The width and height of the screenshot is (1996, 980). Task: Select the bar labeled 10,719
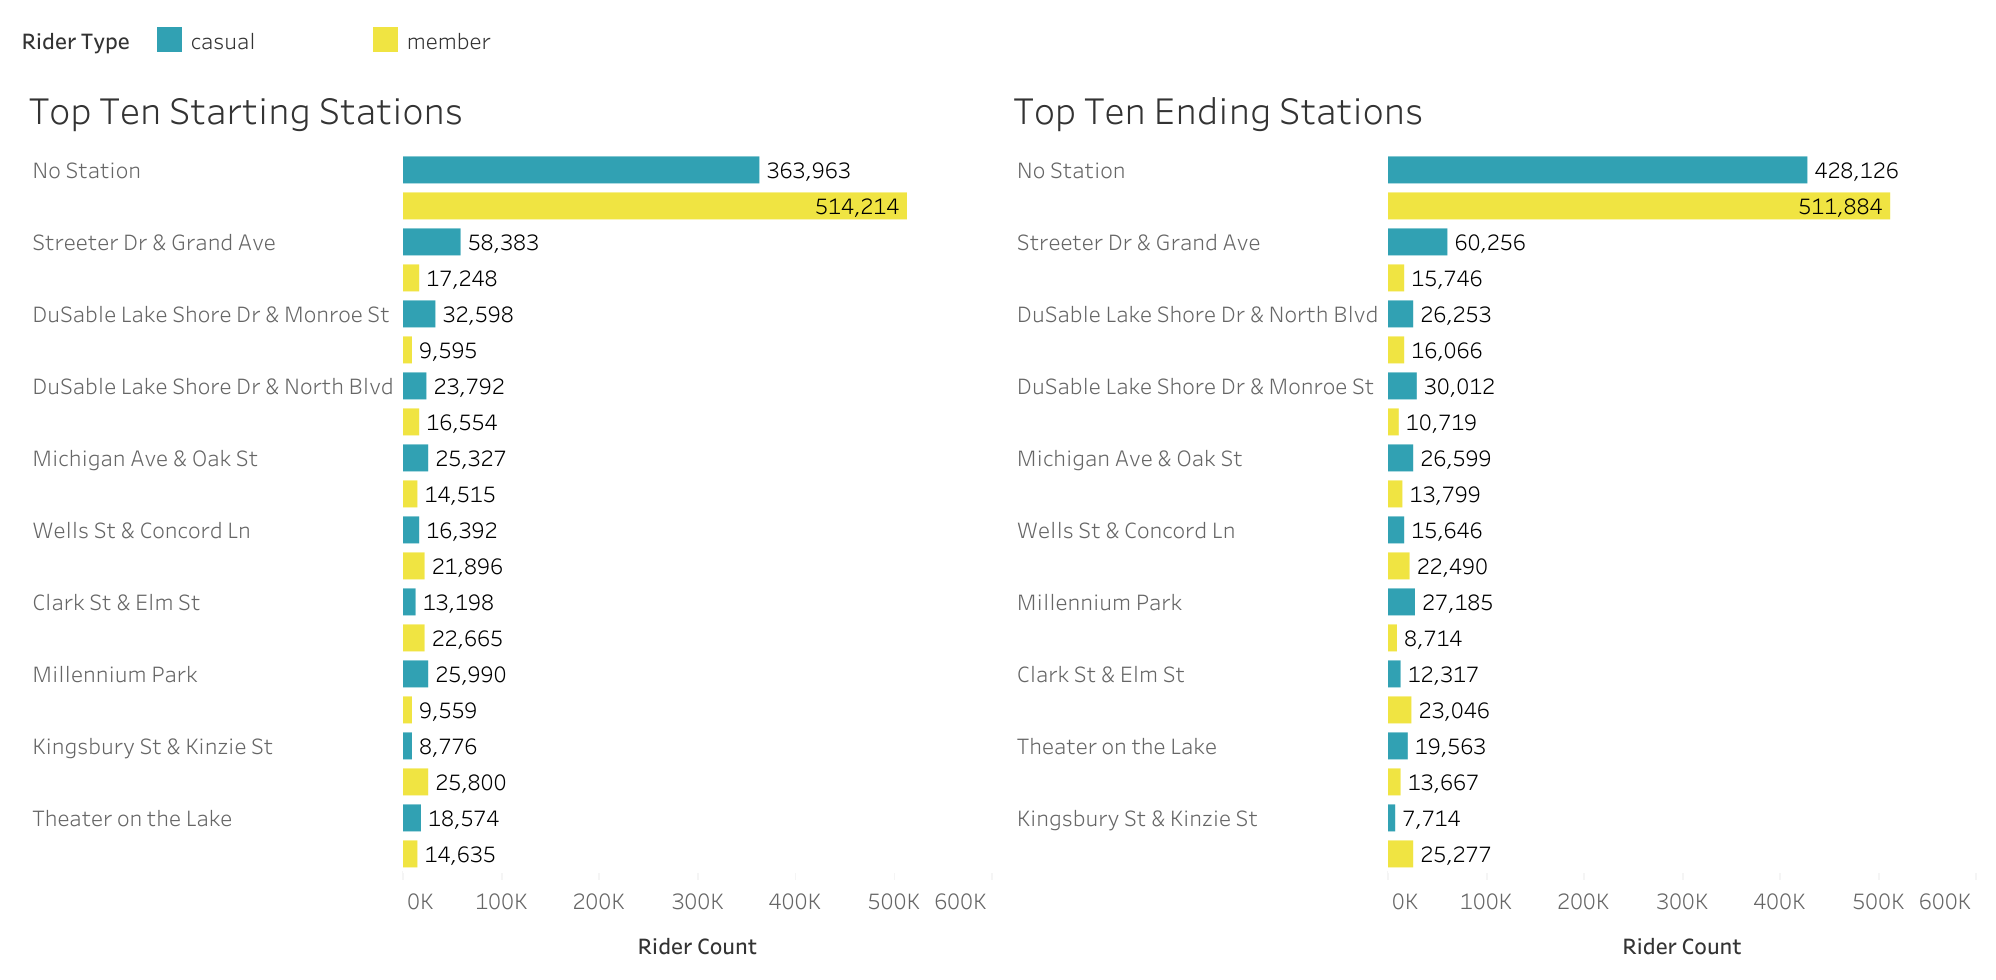[1393, 422]
